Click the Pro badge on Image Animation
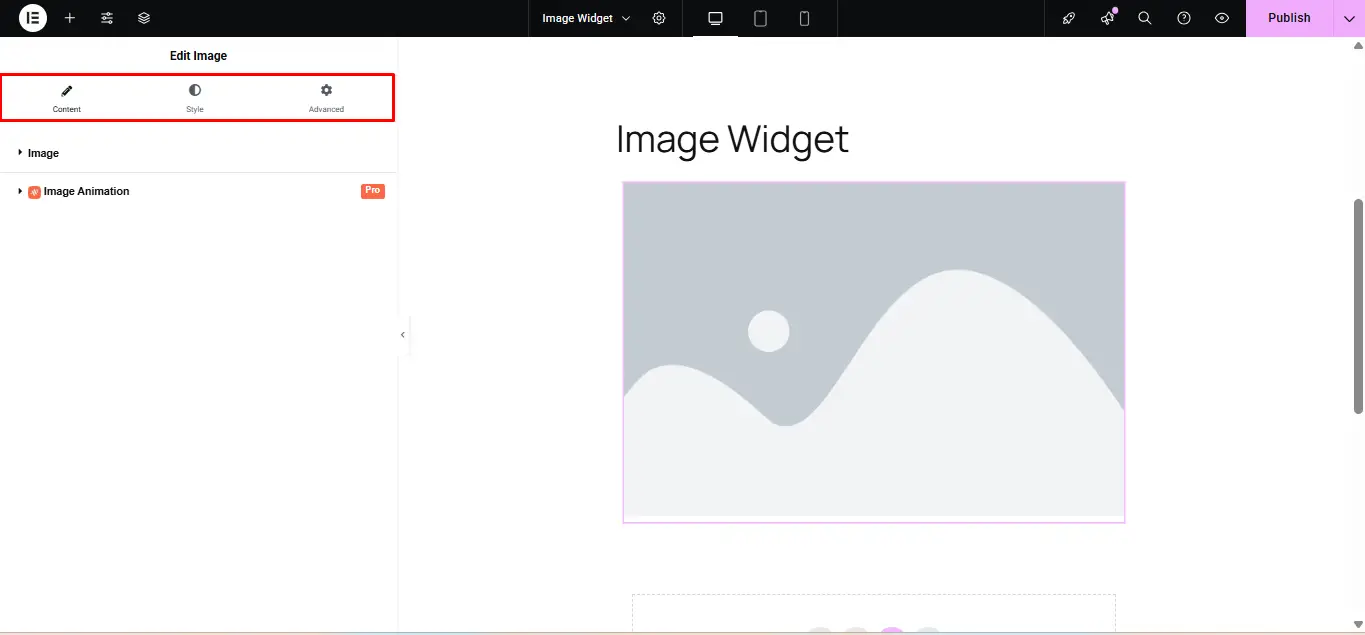This screenshot has width=1365, height=635. 373,191
